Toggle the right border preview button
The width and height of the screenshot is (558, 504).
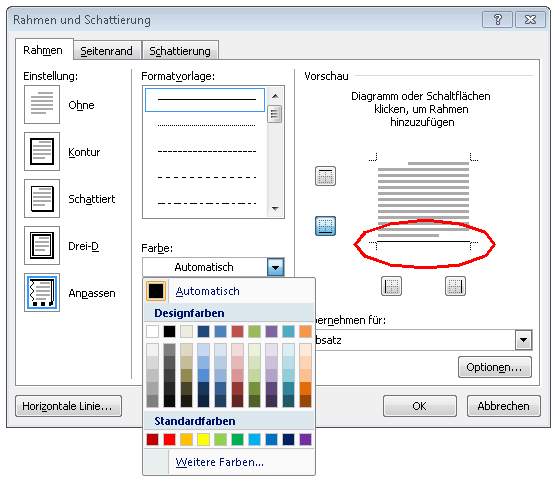(x=455, y=286)
